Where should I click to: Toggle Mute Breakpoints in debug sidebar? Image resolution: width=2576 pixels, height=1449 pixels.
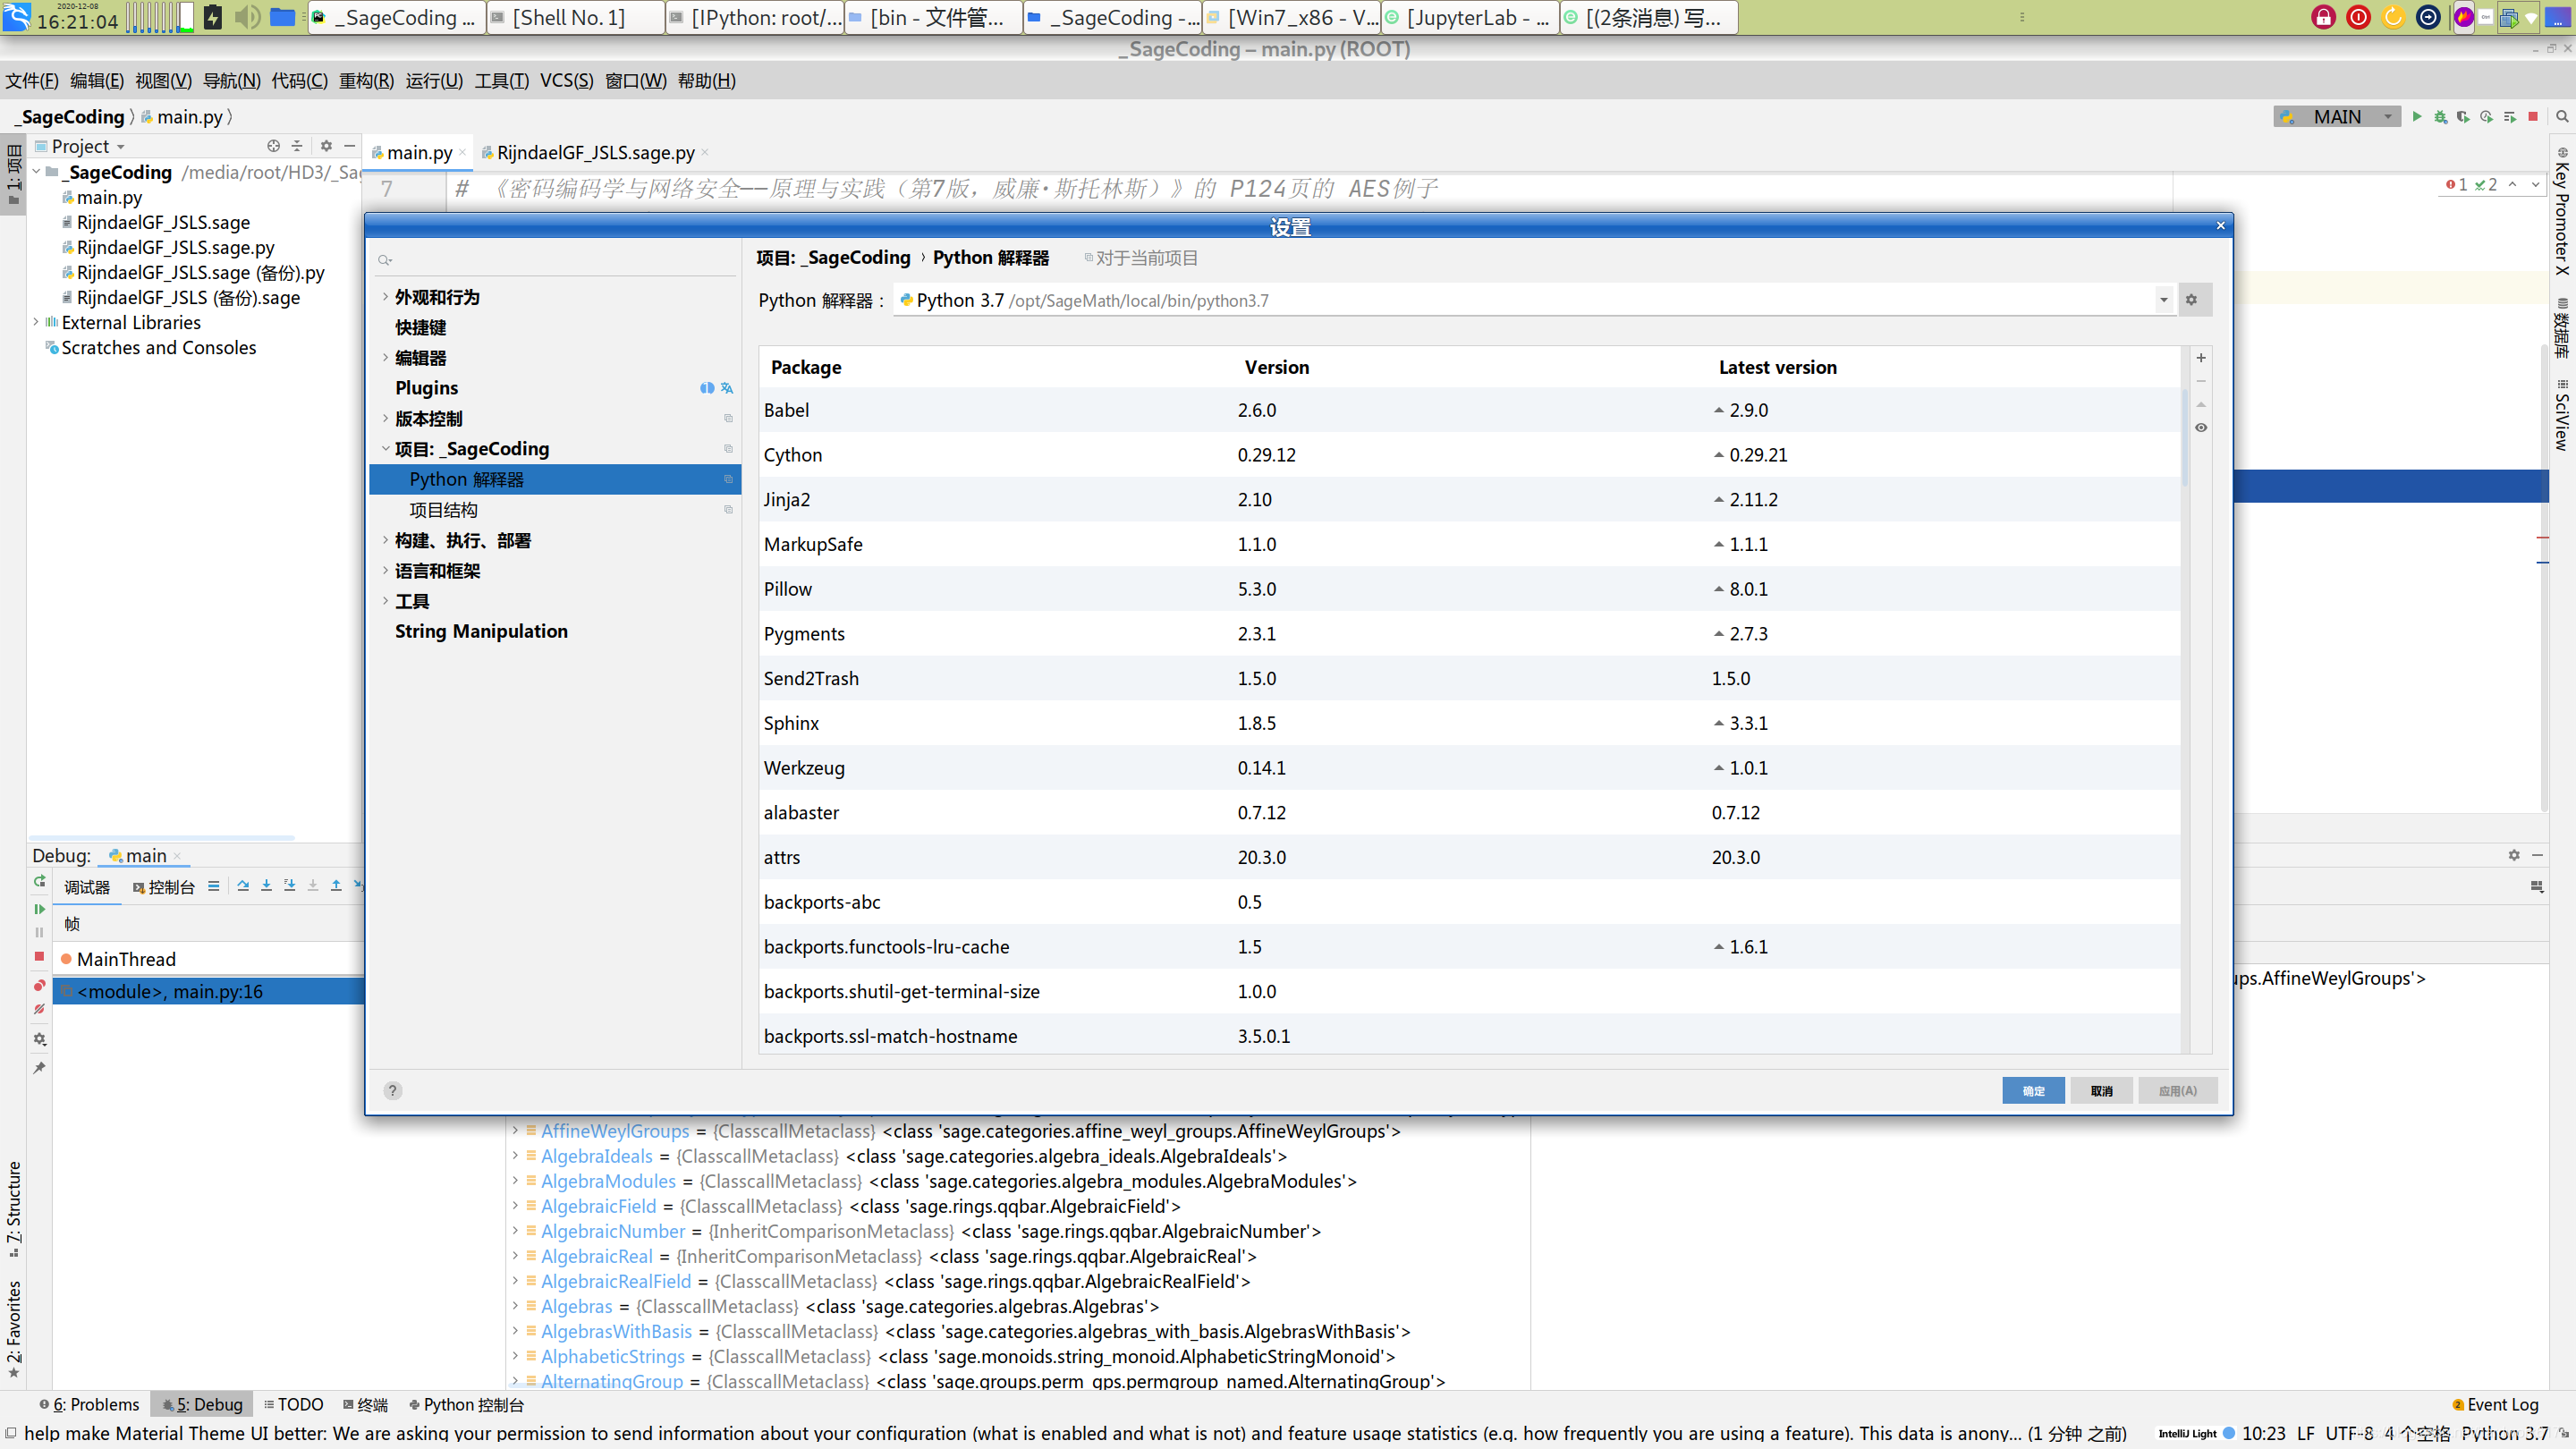(39, 1010)
